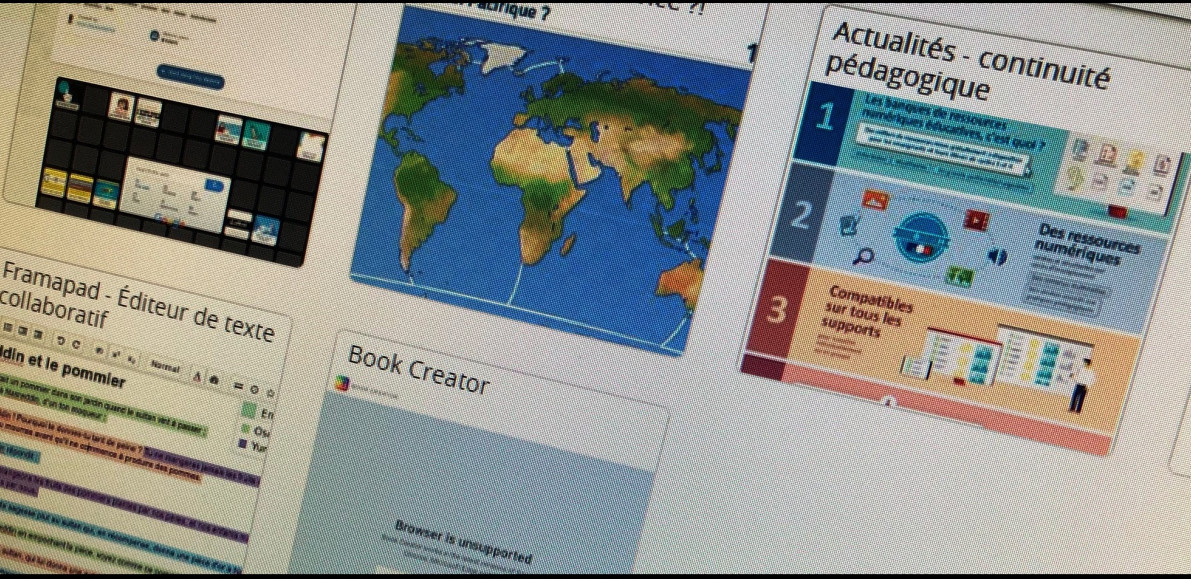
Task: Click the blue search button in the tile grid
Action: pyautogui.click(x=215, y=185)
